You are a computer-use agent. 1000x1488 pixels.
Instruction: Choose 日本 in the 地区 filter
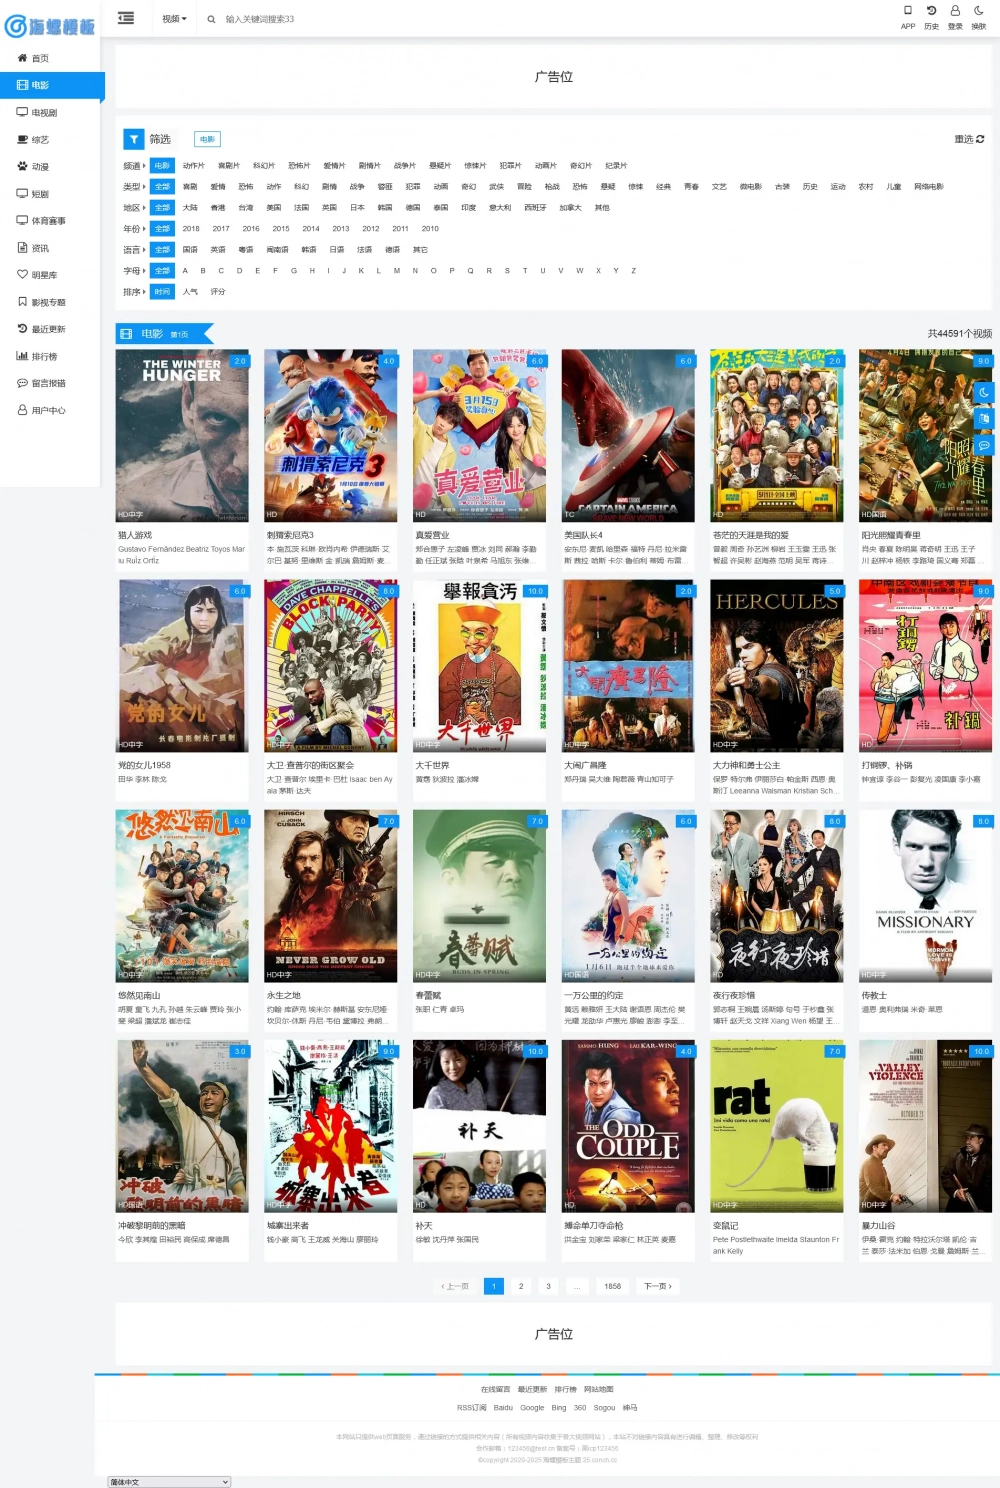[357, 208]
